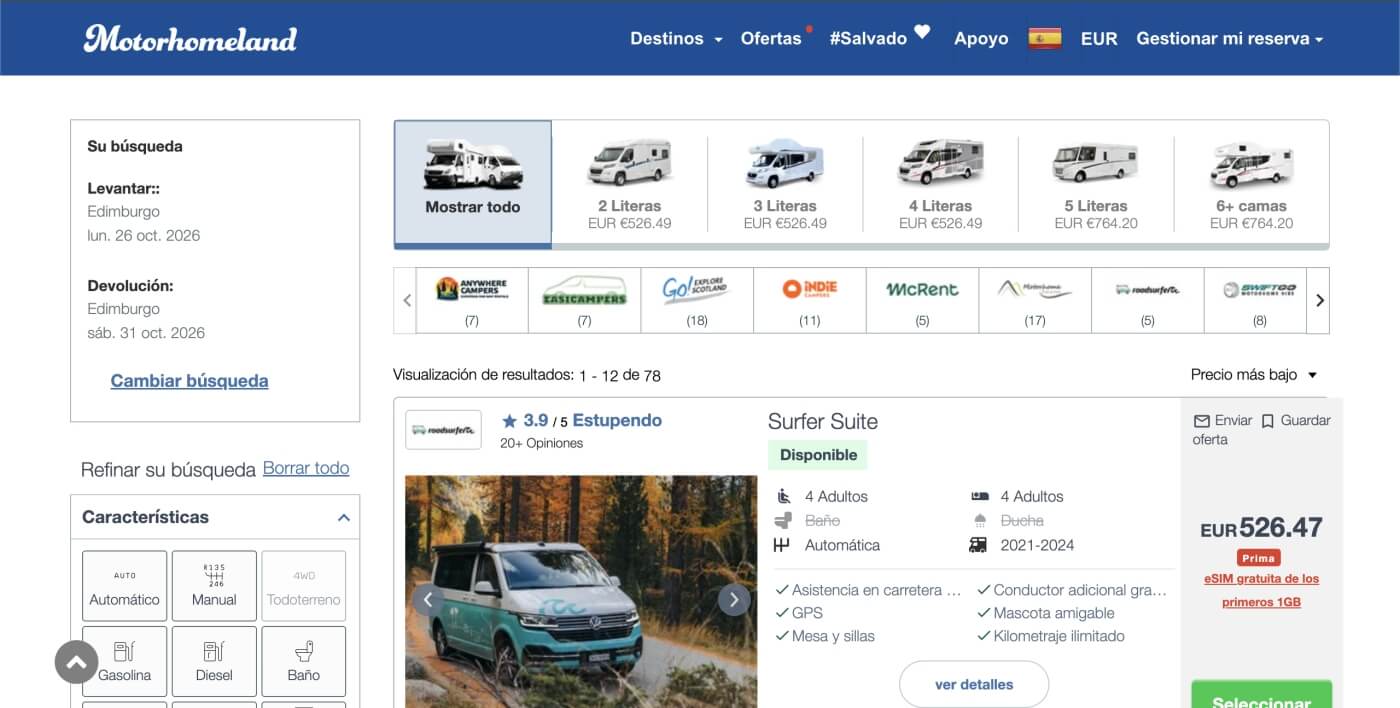This screenshot has height=708, width=1400.
Task: Toggle the Automático transmission filter
Action: pos(124,586)
